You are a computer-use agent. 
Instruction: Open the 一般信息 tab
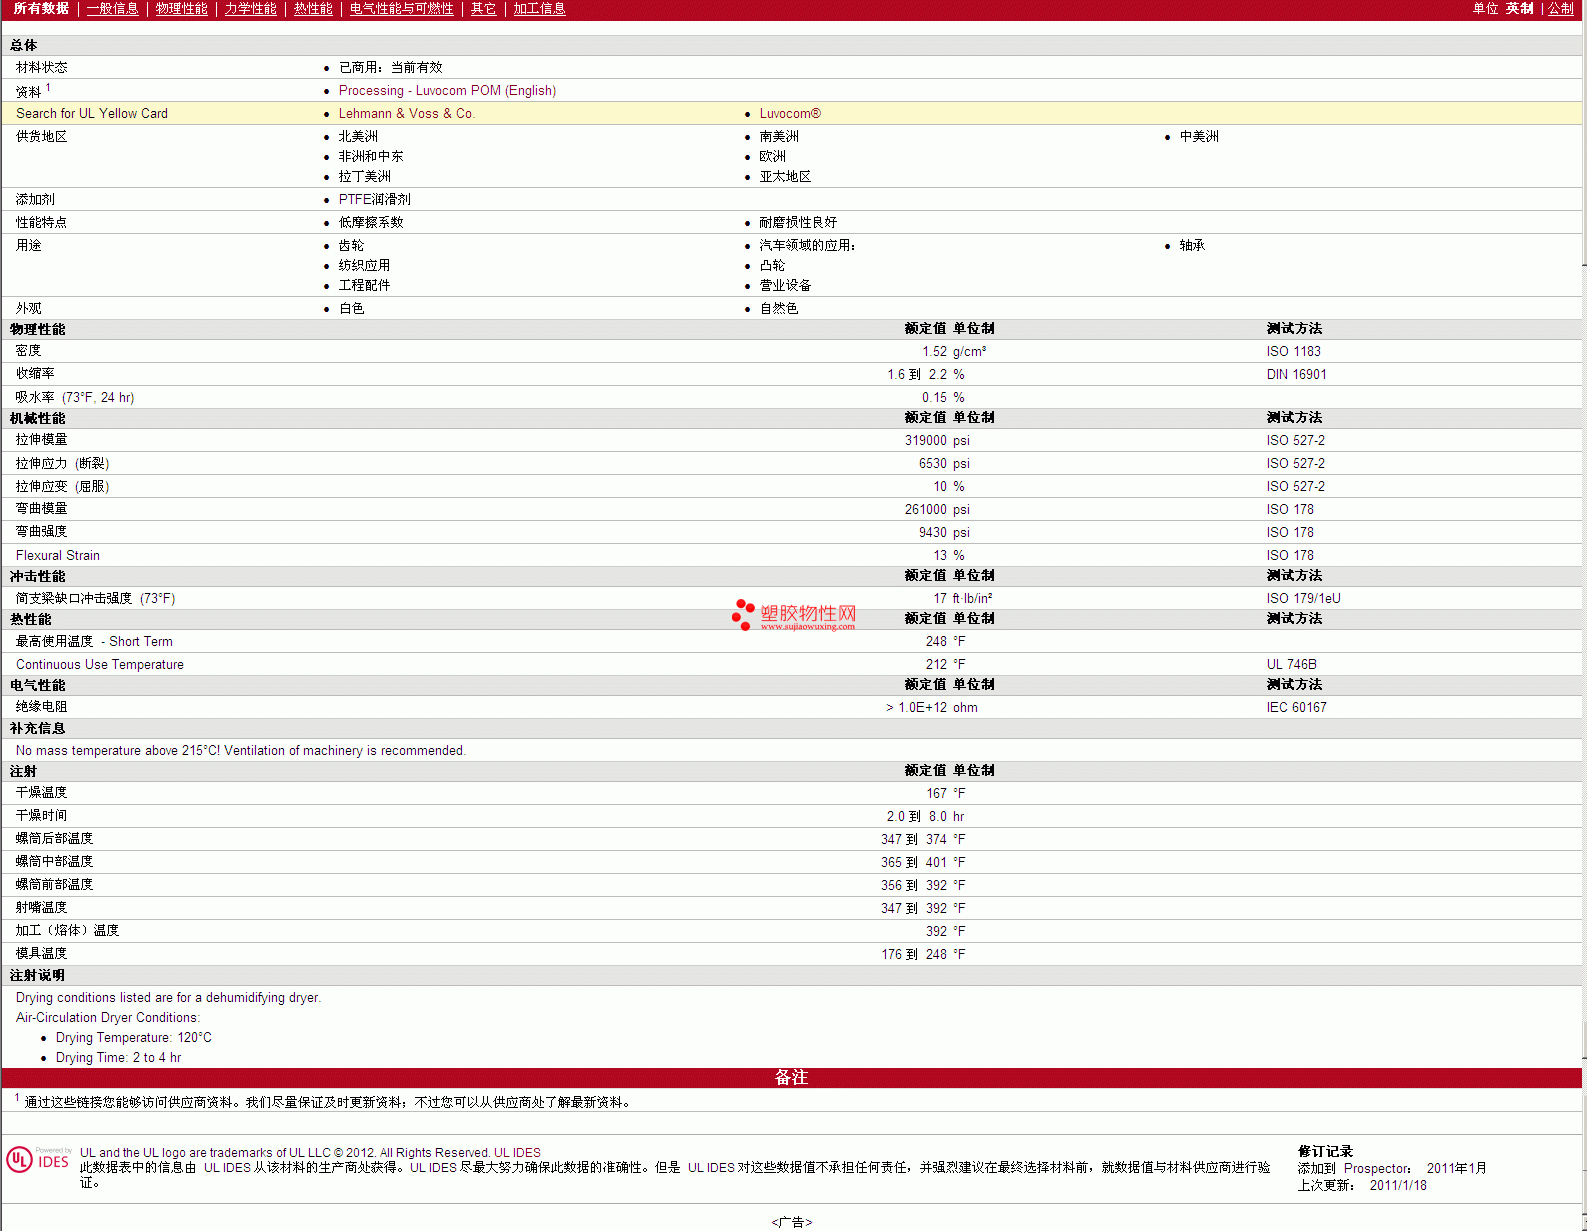[x=112, y=9]
